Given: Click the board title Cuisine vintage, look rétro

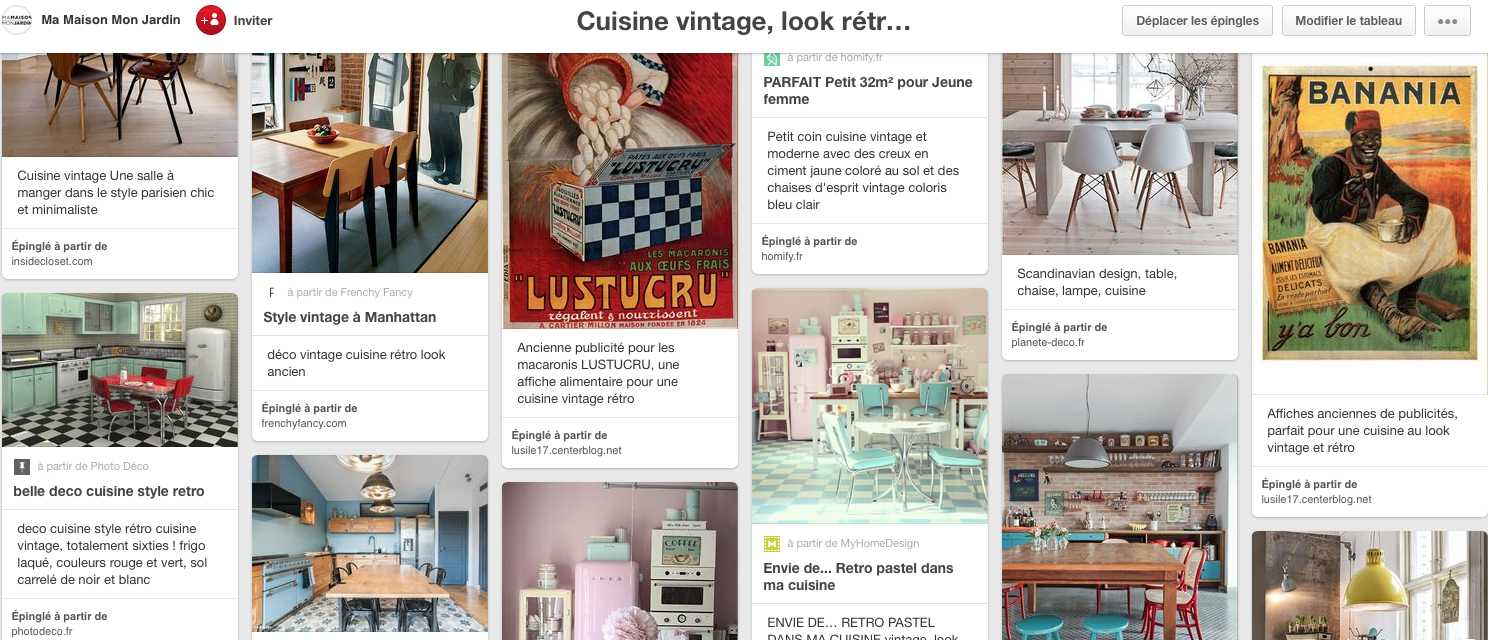Looking at the screenshot, I should pos(744,21).
